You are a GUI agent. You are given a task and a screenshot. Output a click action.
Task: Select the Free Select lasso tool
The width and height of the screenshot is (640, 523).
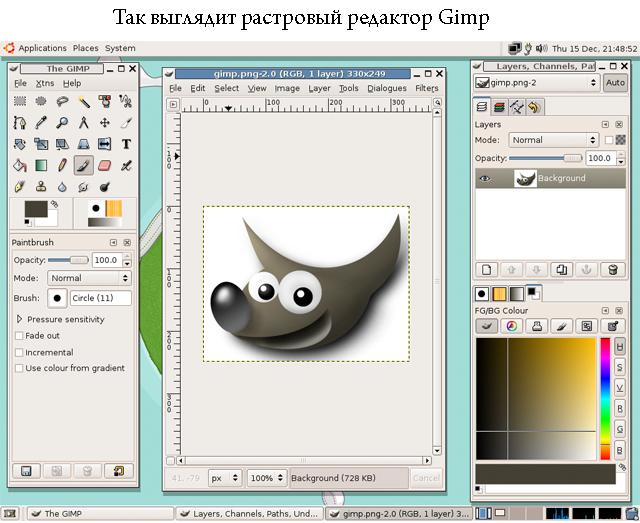coord(62,101)
